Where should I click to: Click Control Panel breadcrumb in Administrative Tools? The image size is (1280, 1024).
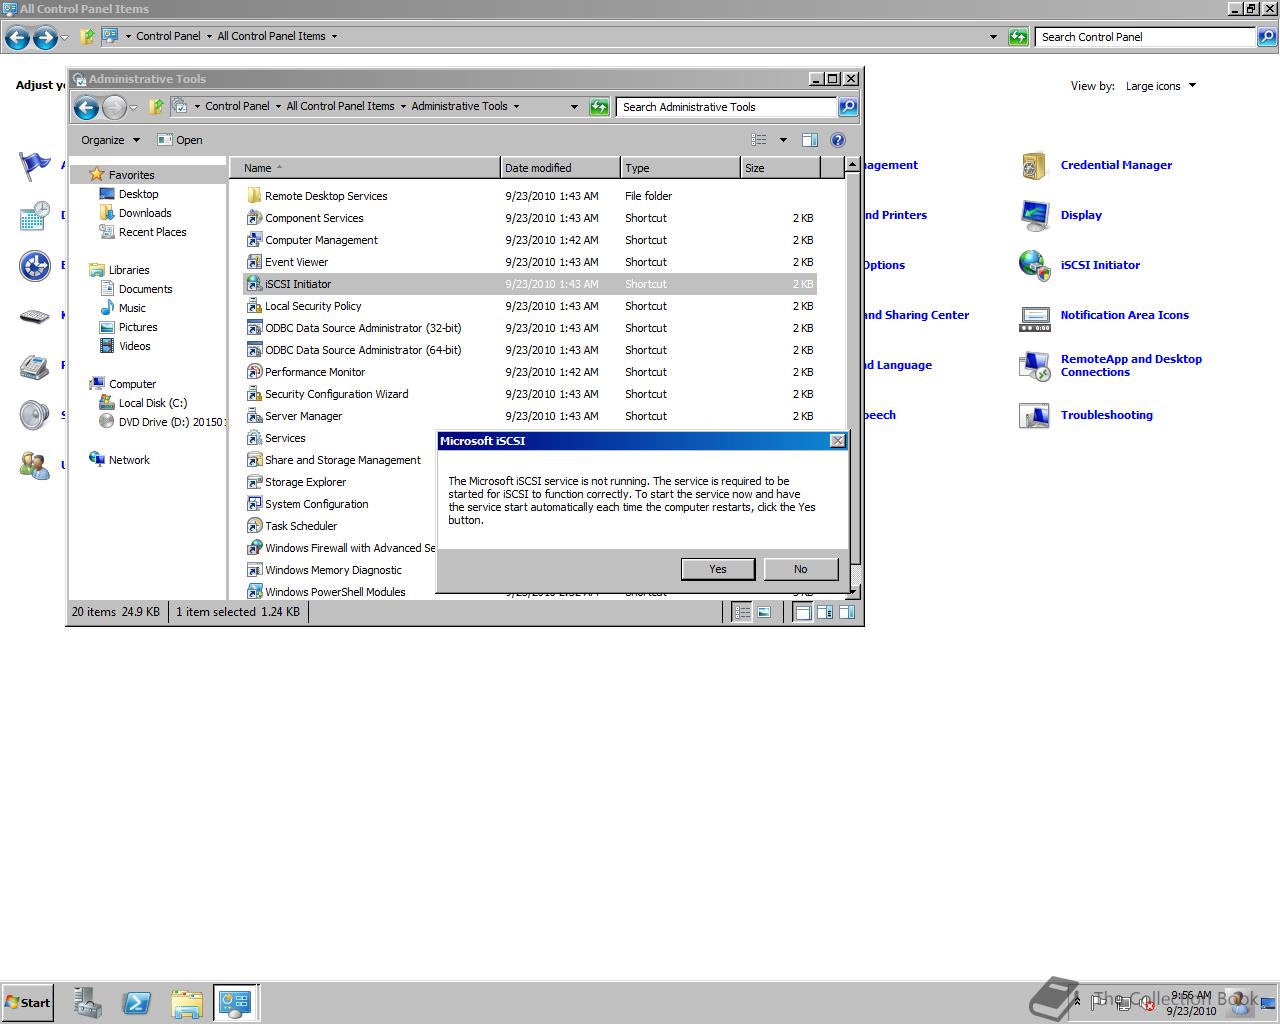[237, 106]
